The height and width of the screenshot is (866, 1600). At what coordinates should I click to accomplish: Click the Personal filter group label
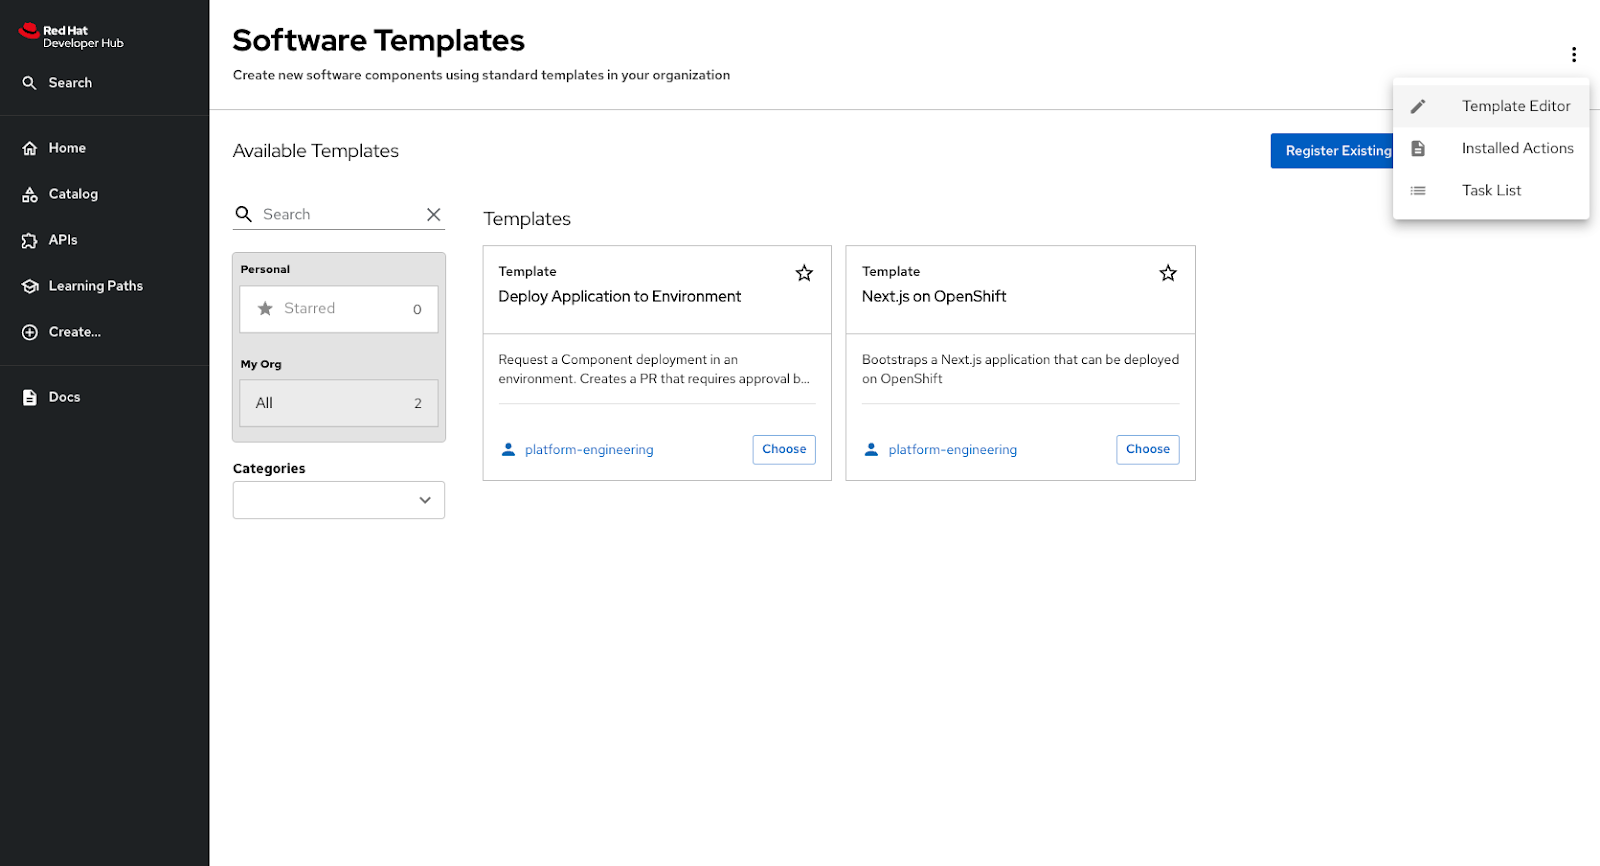pos(265,269)
